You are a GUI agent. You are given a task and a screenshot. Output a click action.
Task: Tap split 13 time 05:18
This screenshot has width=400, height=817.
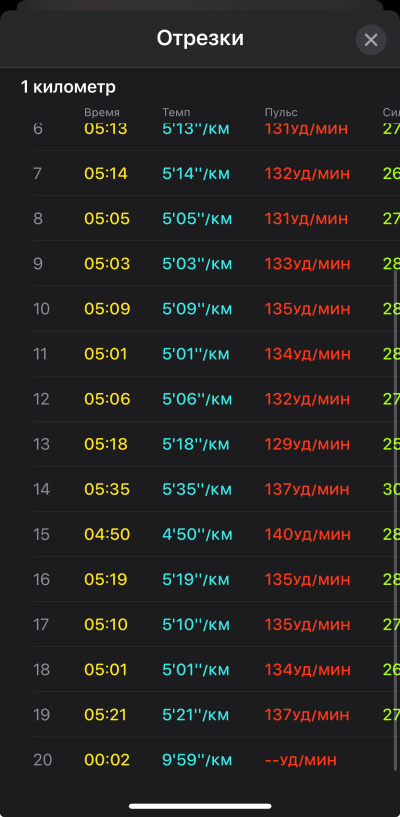point(106,444)
